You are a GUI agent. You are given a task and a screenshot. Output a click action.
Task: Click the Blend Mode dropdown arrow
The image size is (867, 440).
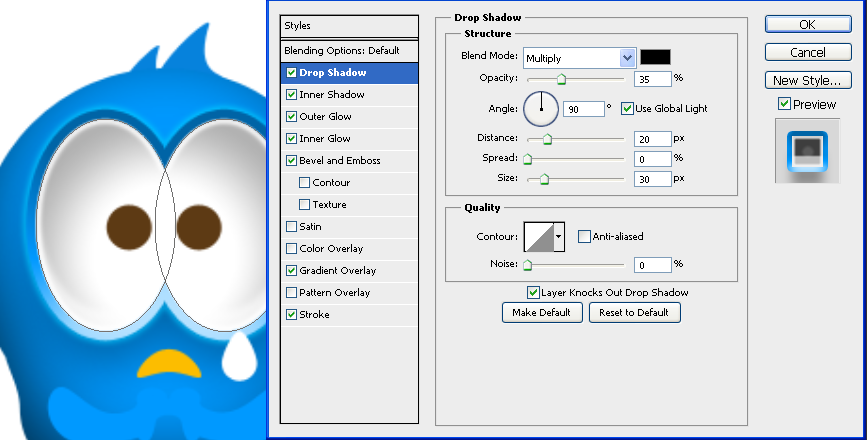tap(627, 58)
